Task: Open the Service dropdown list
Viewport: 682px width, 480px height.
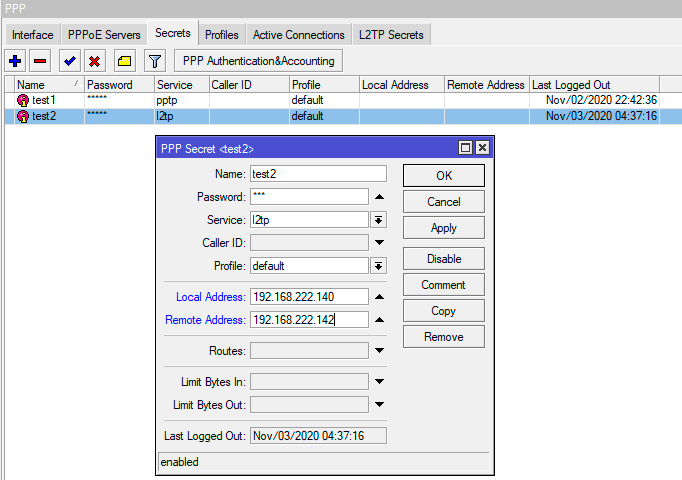Action: click(x=379, y=220)
